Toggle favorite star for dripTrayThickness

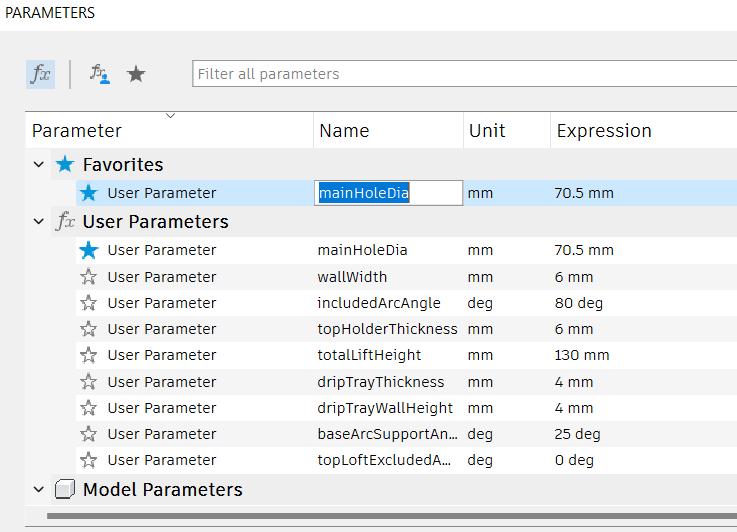point(89,382)
